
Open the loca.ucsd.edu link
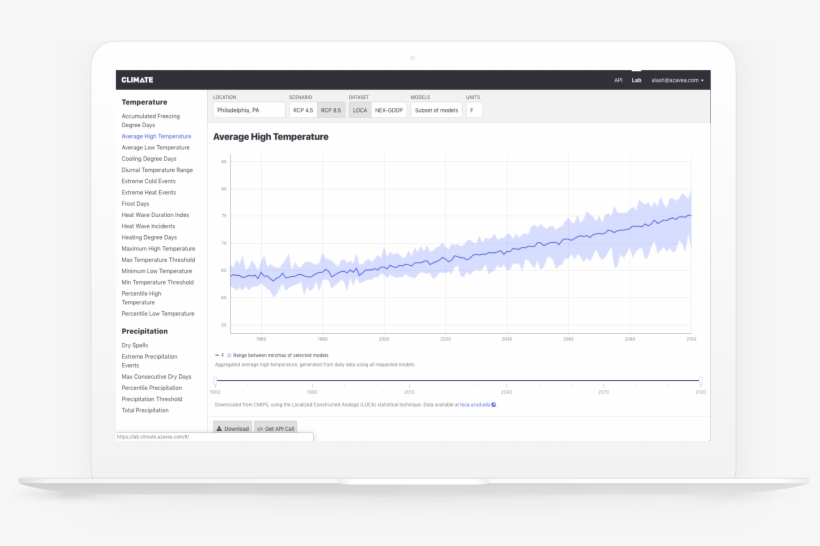tap(474, 405)
